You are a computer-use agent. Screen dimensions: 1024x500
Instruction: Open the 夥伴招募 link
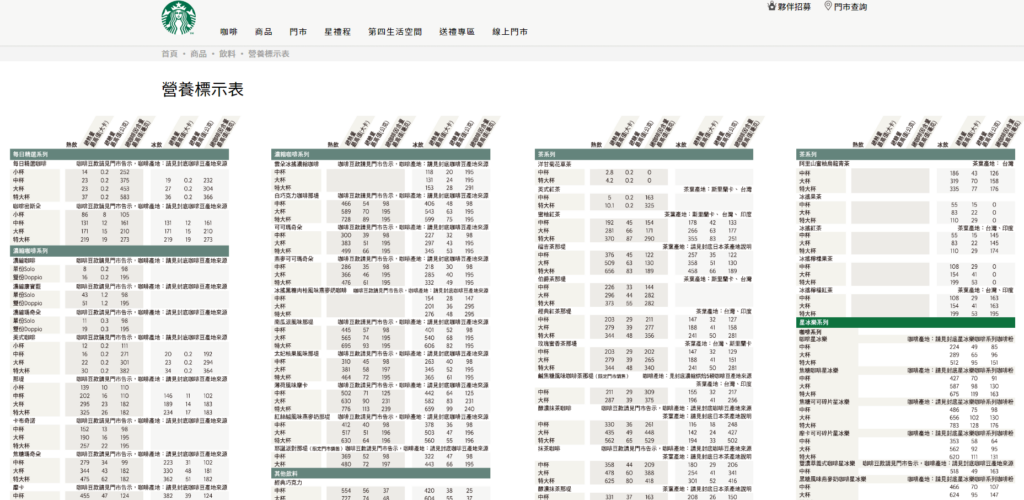794,7
